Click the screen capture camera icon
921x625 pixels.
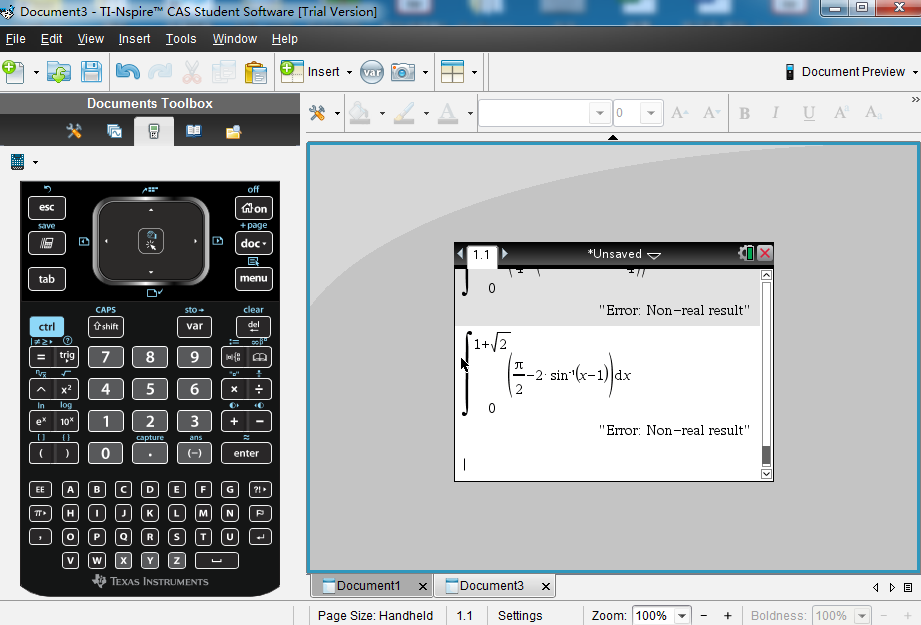403,72
